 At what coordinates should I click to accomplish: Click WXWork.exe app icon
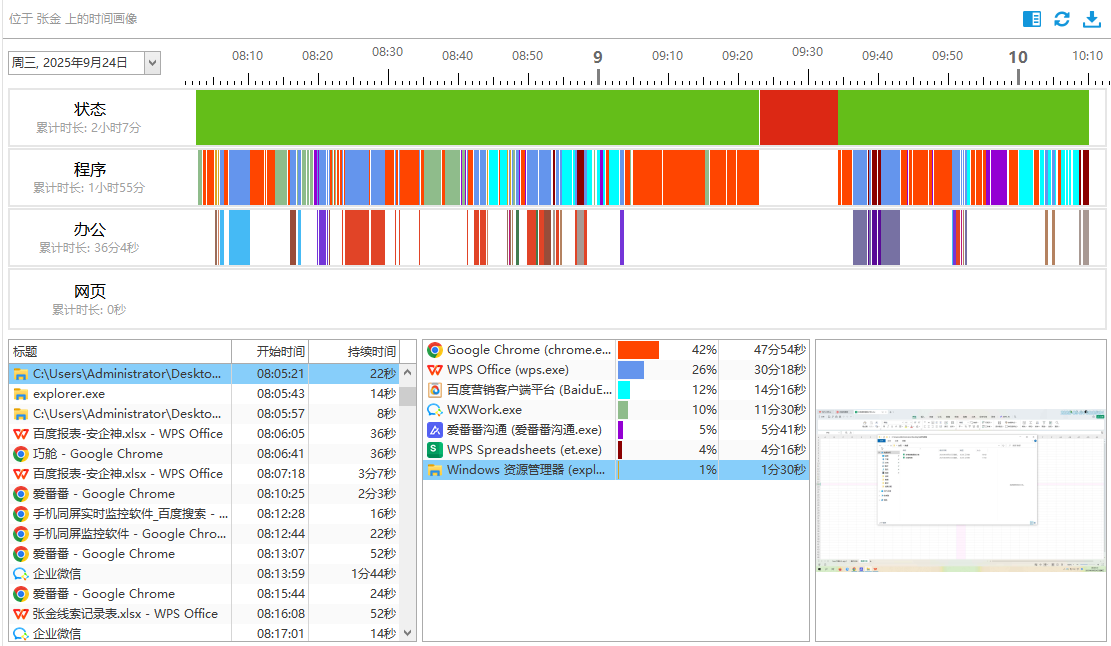pos(434,409)
